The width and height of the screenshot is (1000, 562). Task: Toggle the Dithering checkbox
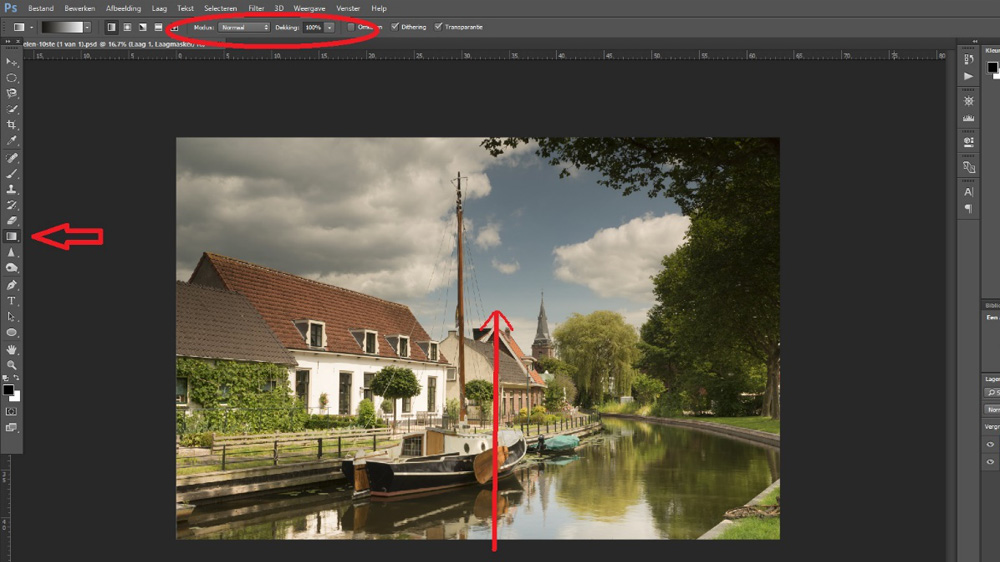click(395, 27)
